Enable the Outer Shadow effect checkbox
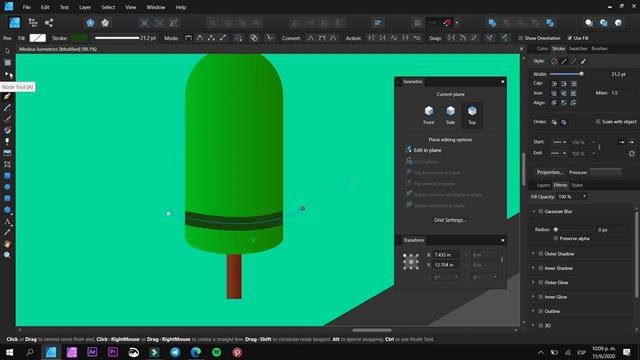The image size is (640, 360). tap(541, 254)
